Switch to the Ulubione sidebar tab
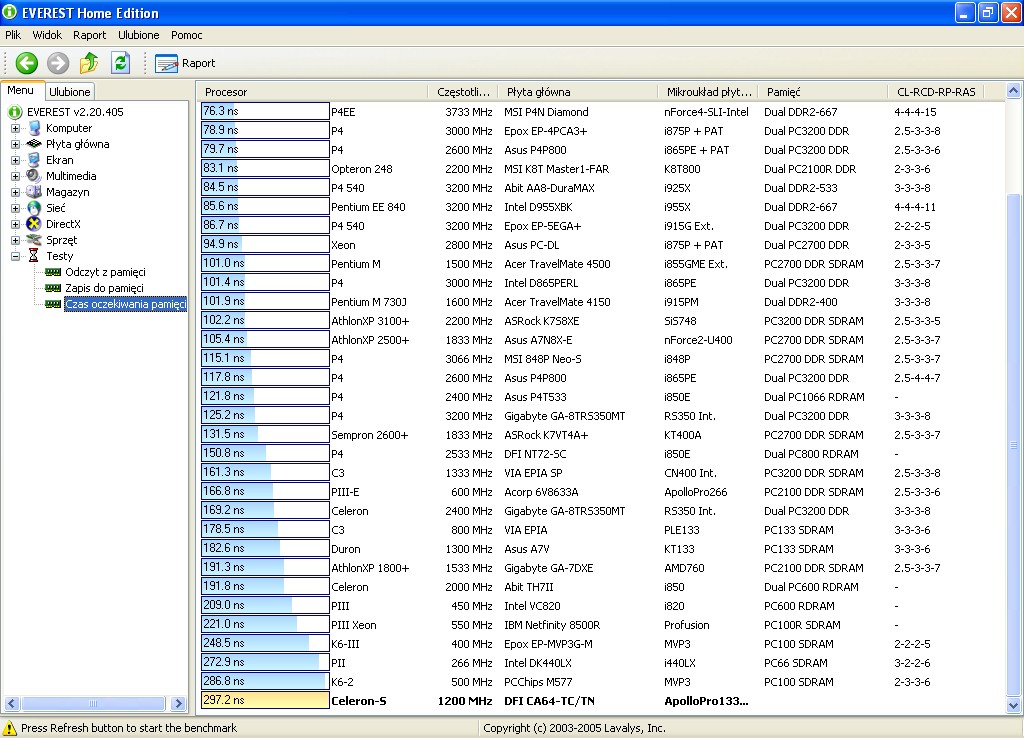The width and height of the screenshot is (1024, 738). pos(70,92)
